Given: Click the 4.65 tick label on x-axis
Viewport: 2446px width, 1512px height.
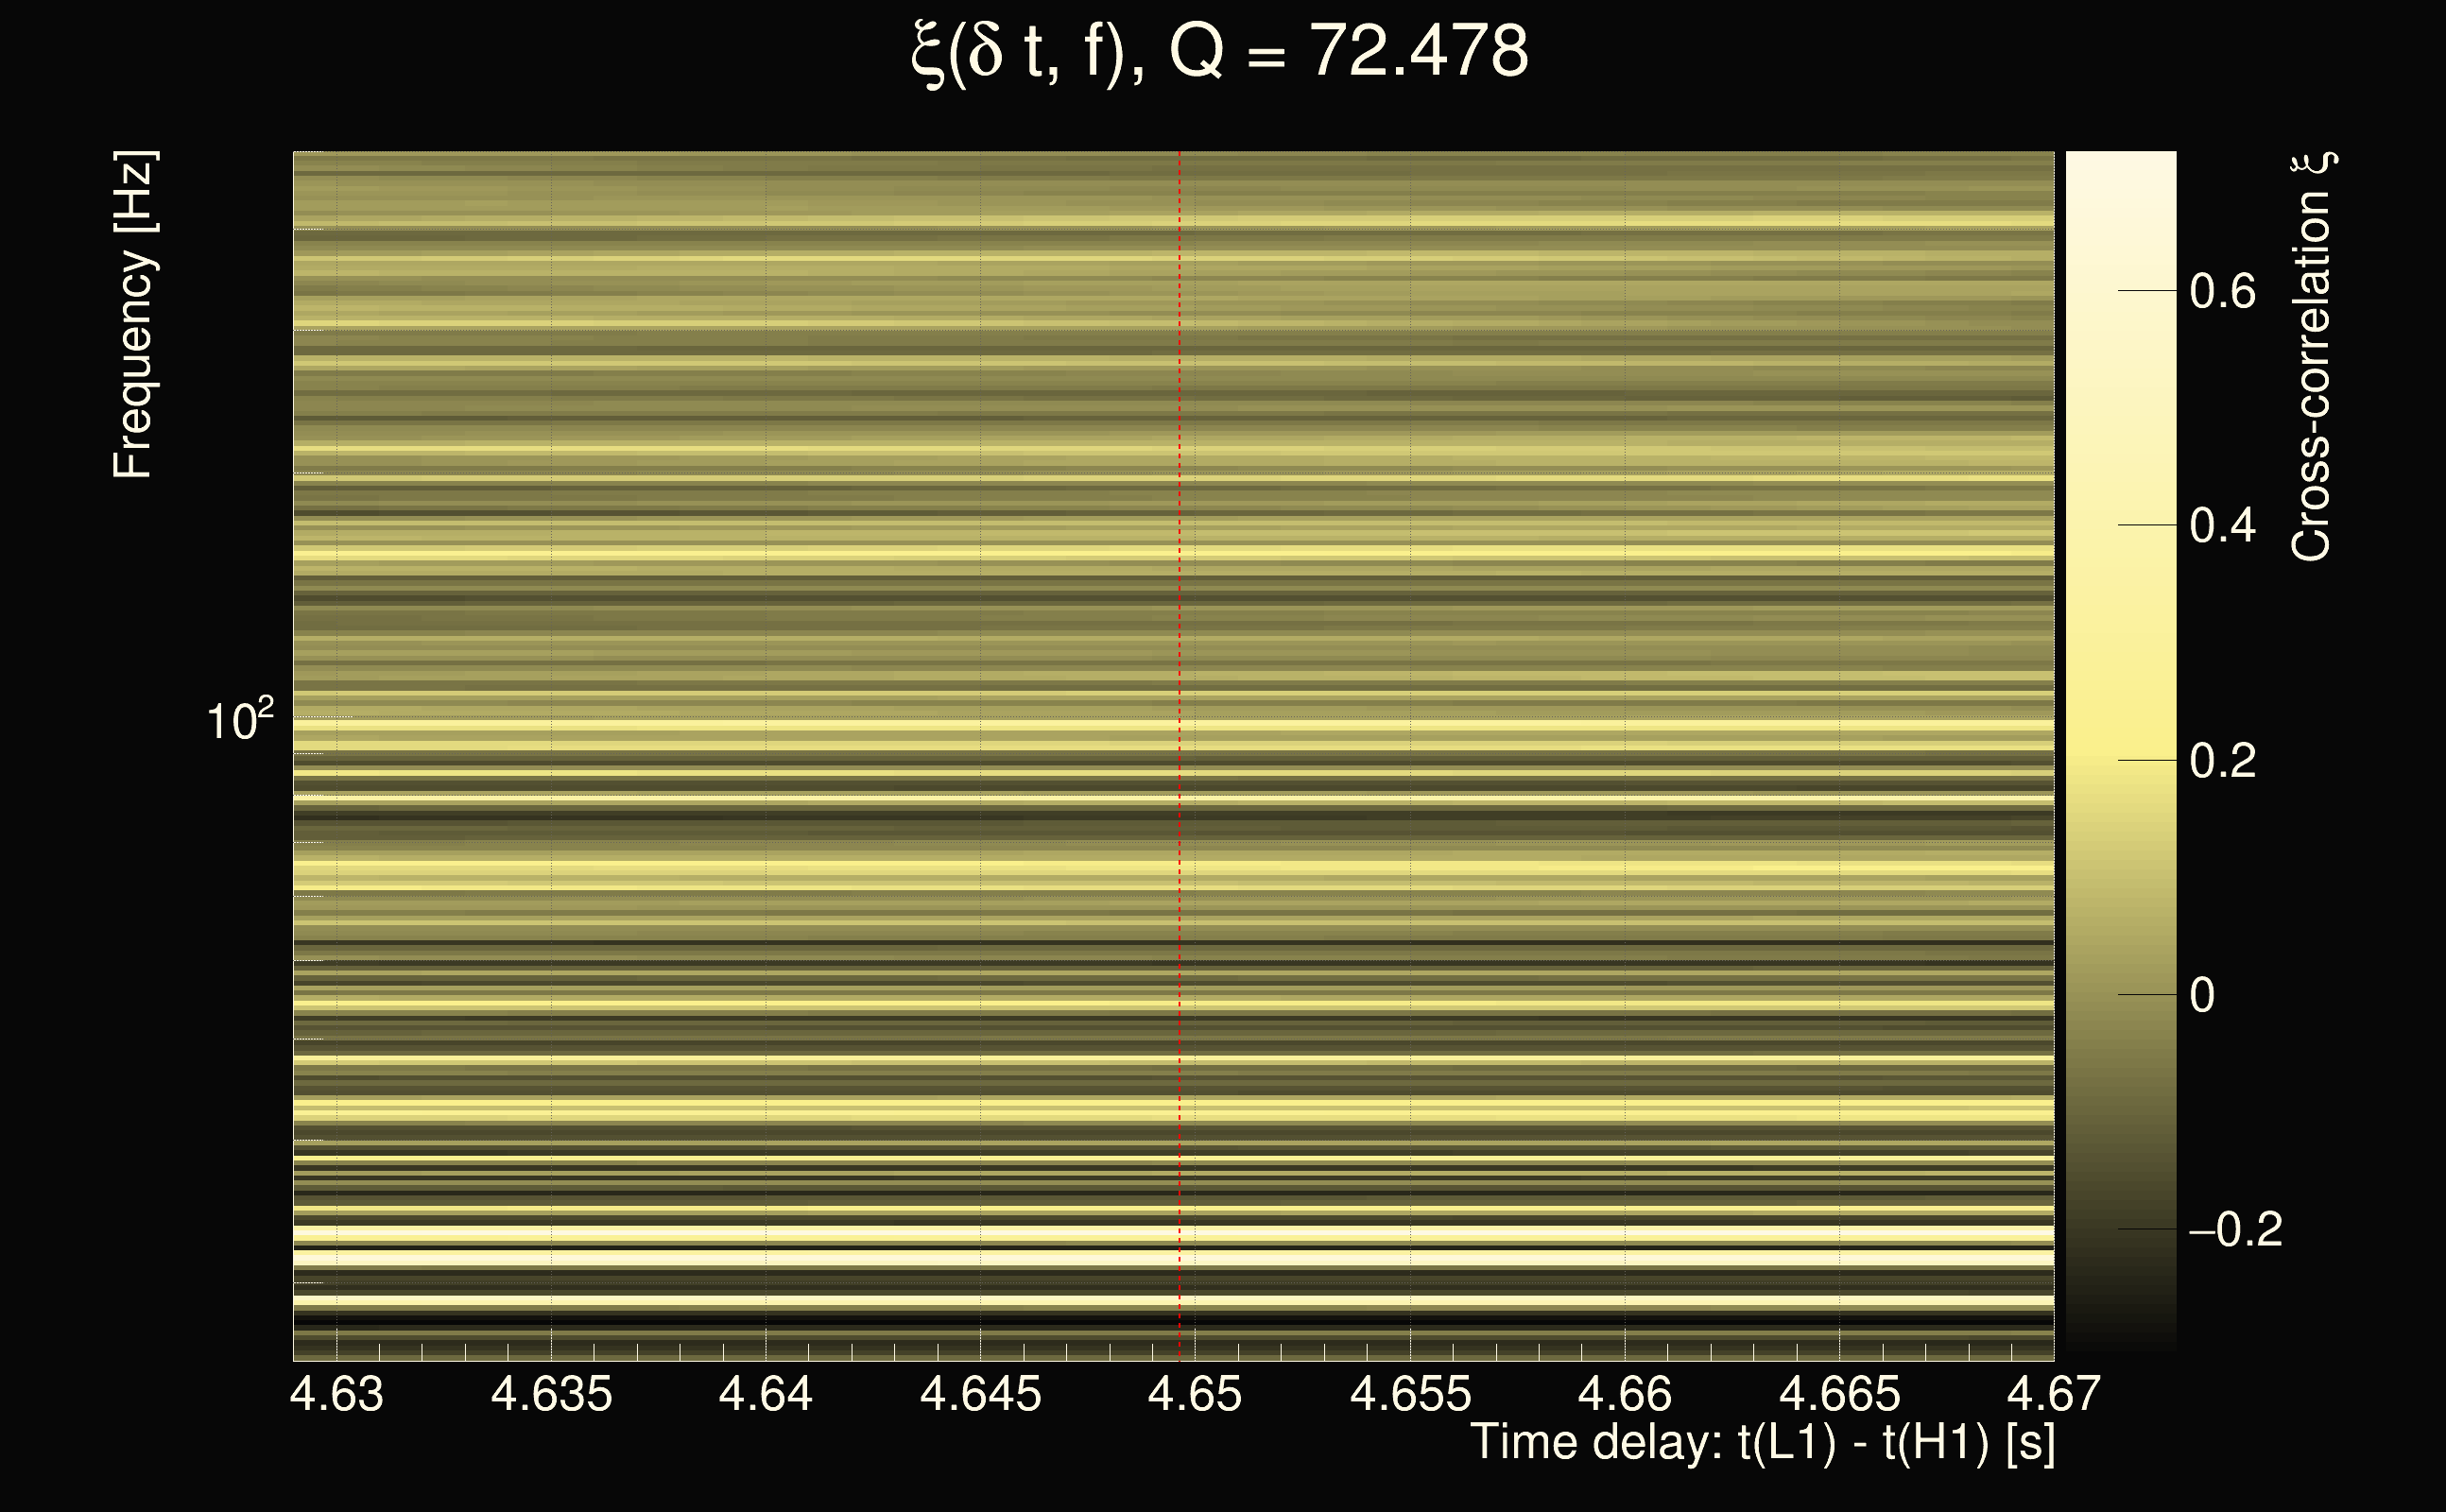Looking at the screenshot, I should tap(1194, 1394).
